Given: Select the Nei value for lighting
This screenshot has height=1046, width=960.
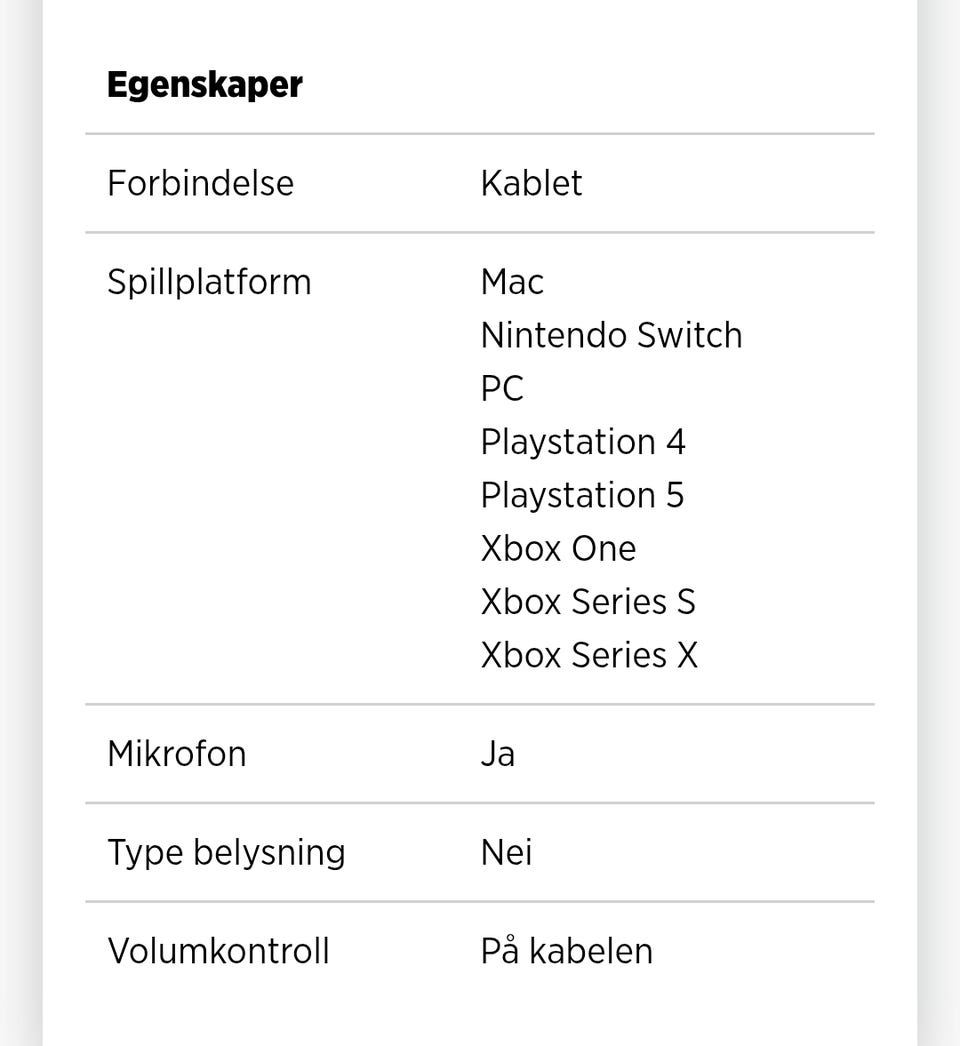Looking at the screenshot, I should pos(506,852).
